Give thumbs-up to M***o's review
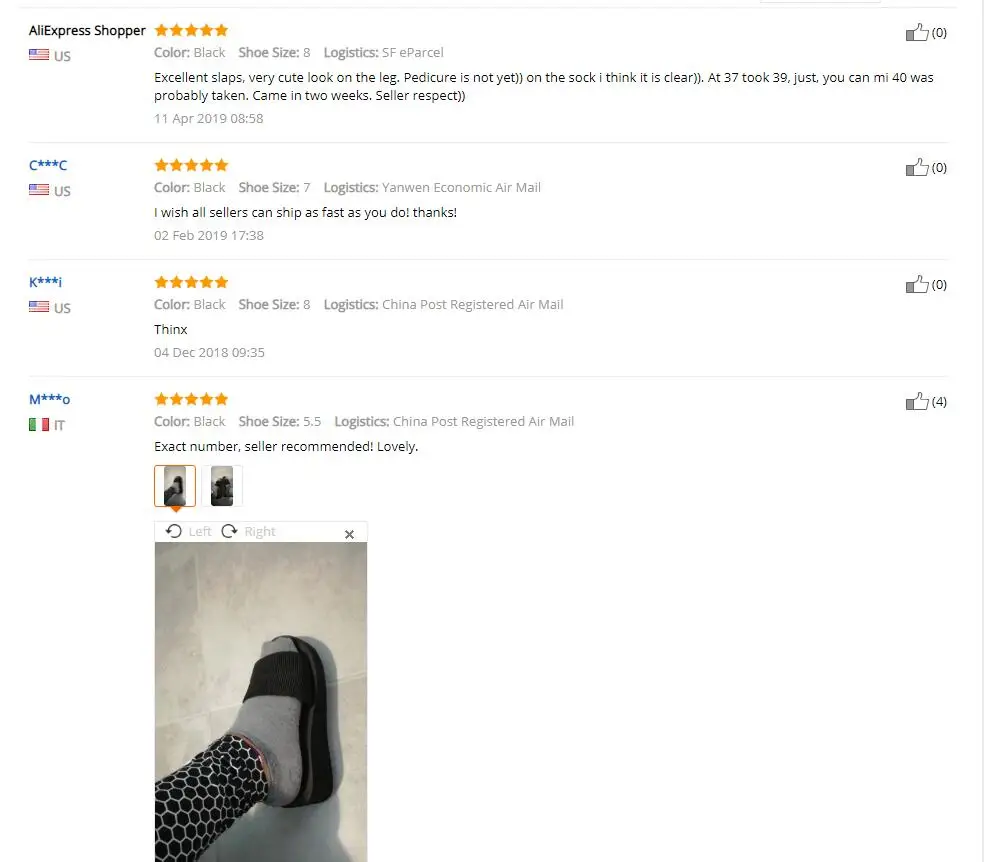Viewport: 984px width, 862px height. click(x=917, y=401)
